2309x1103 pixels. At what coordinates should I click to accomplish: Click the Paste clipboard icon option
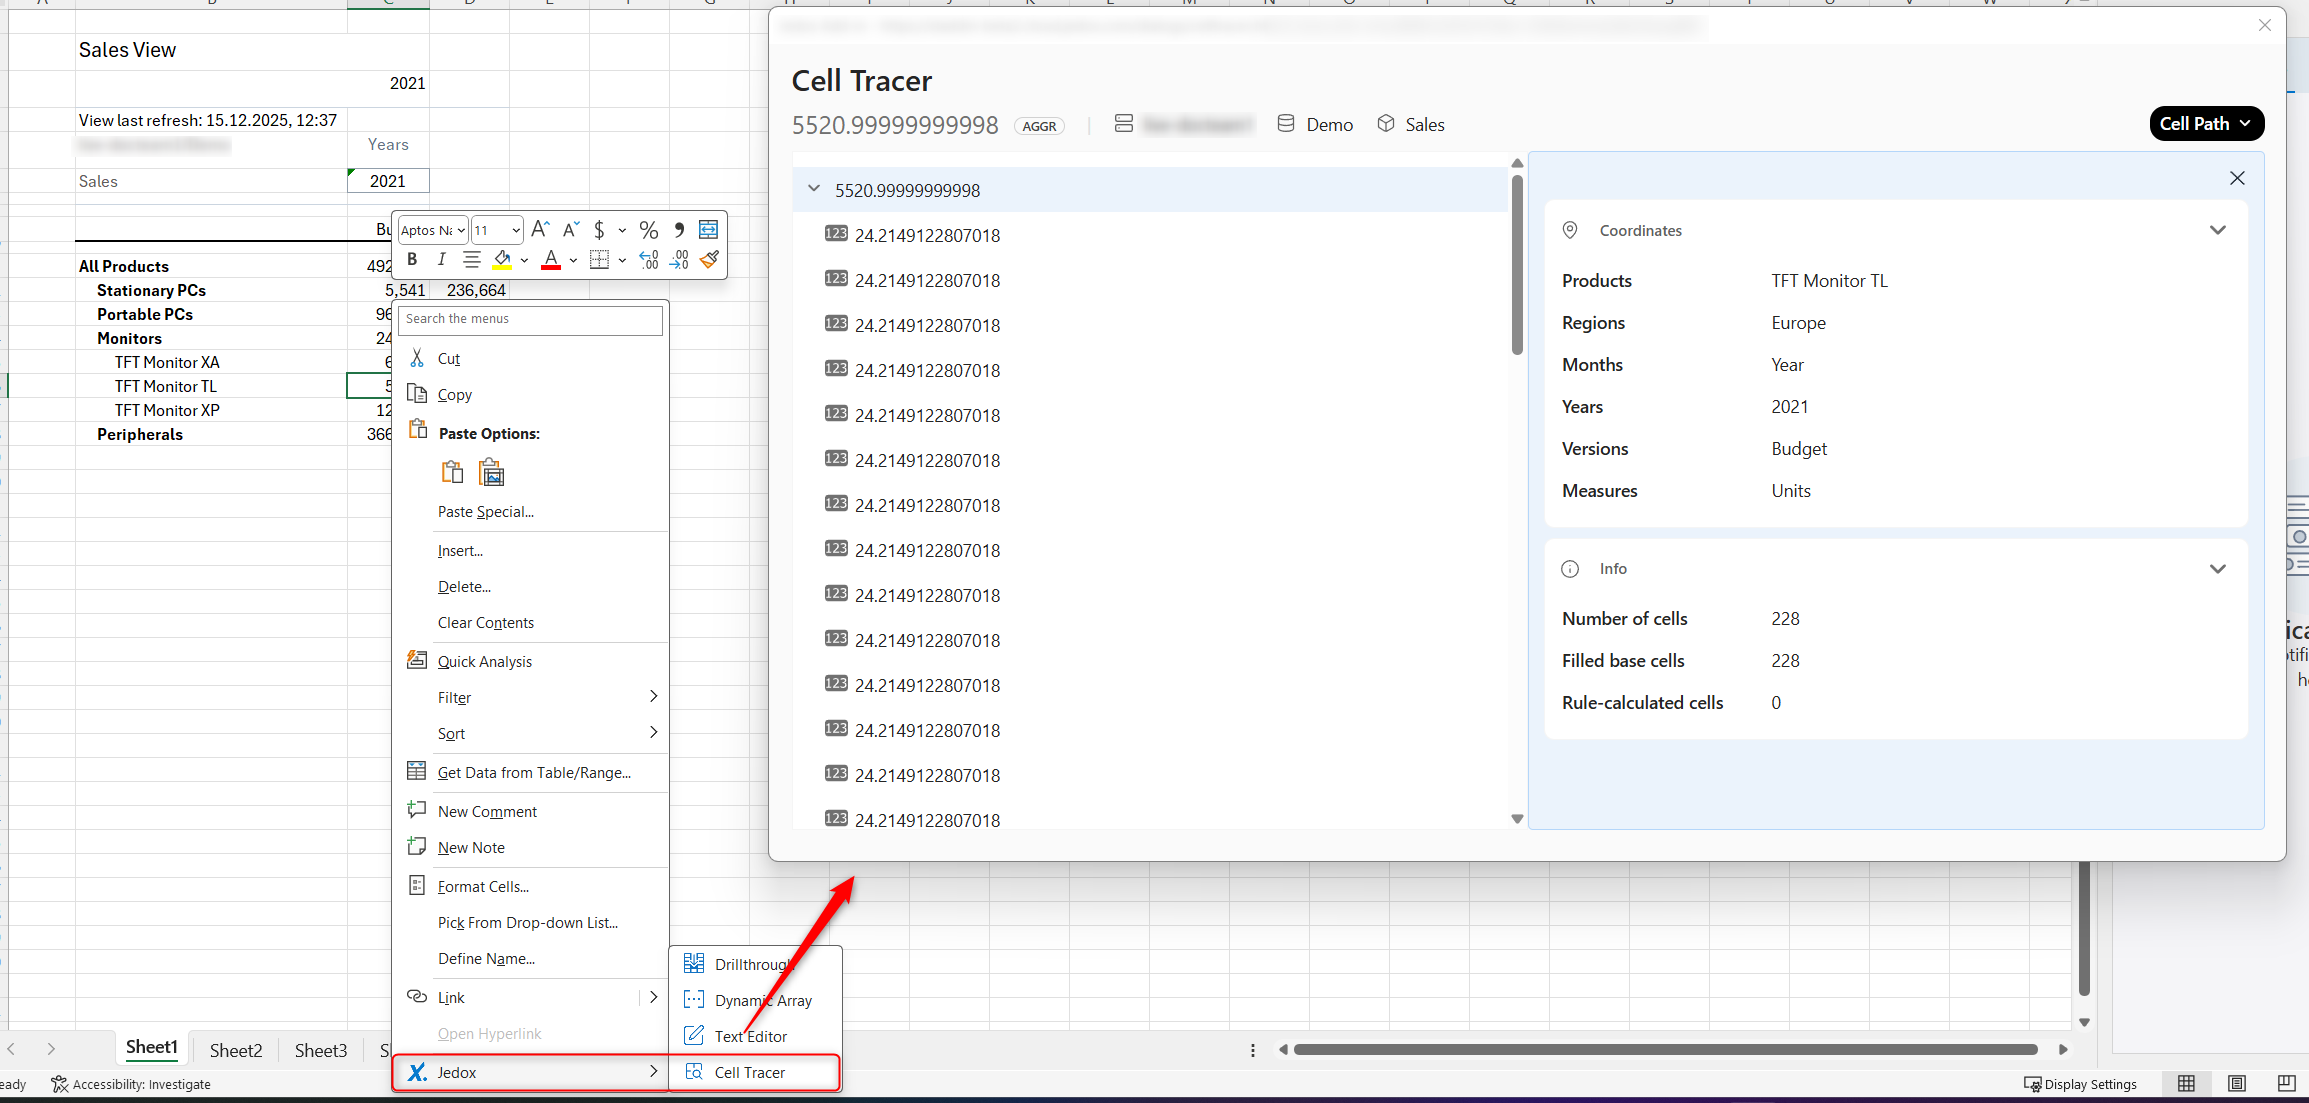click(x=452, y=472)
